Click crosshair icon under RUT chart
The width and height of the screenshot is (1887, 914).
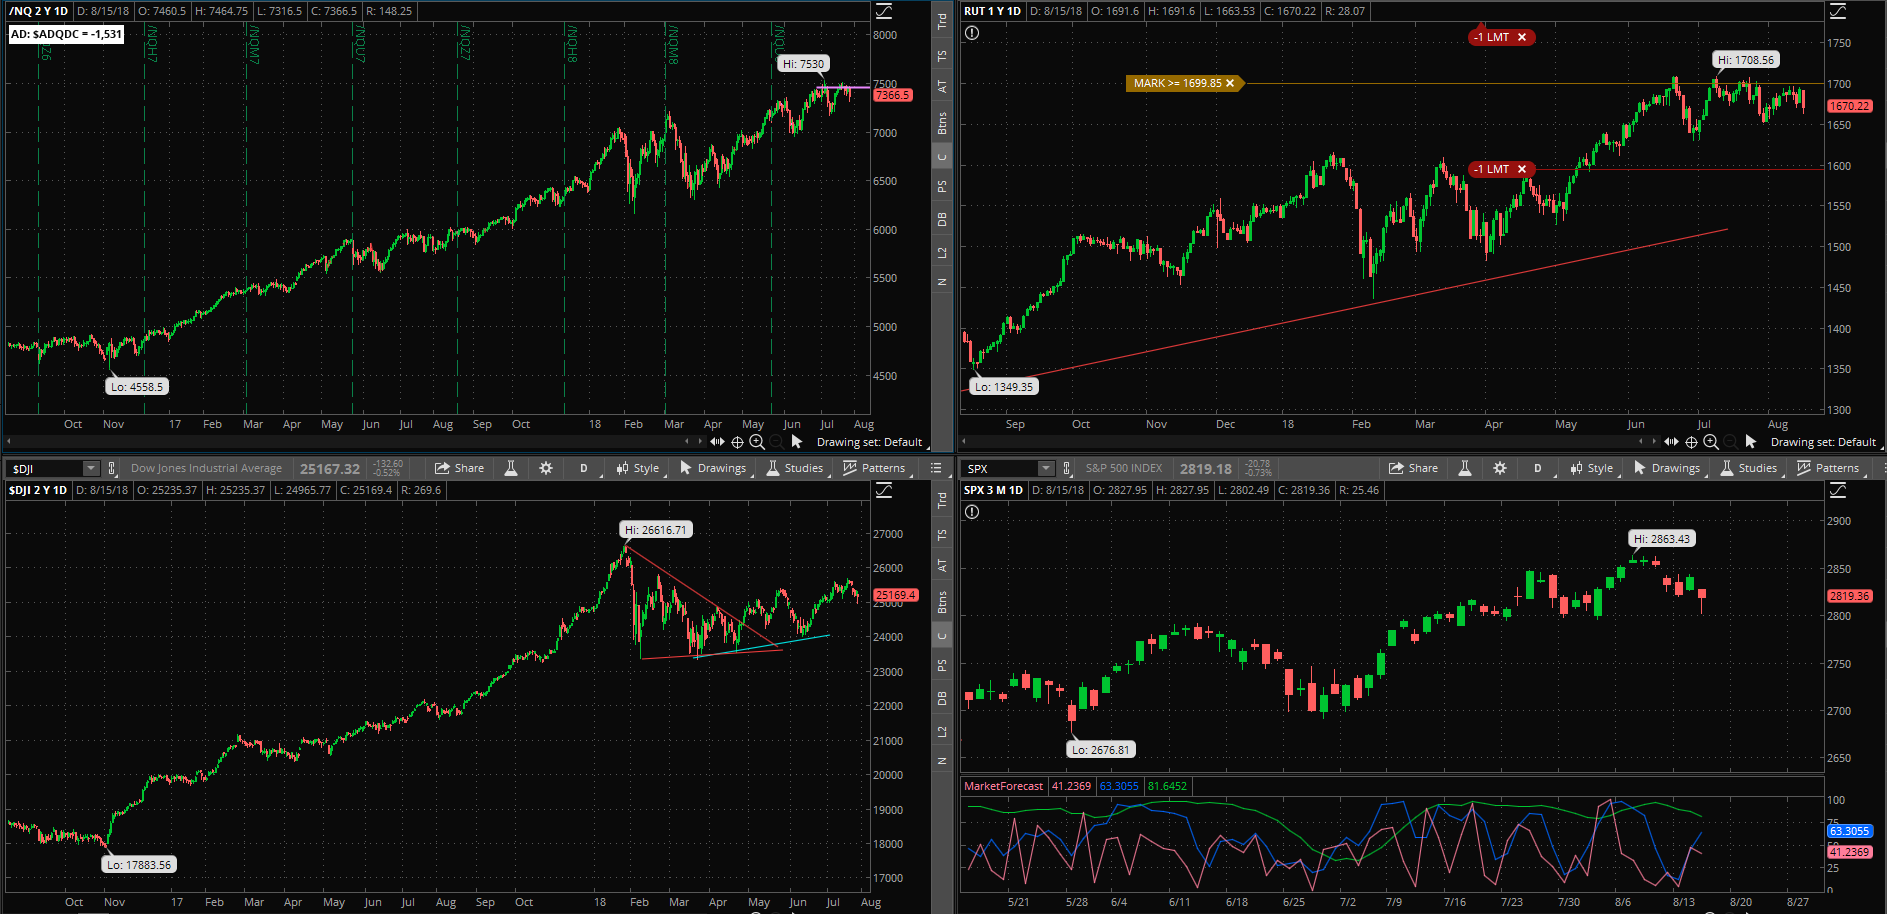coord(1691,442)
